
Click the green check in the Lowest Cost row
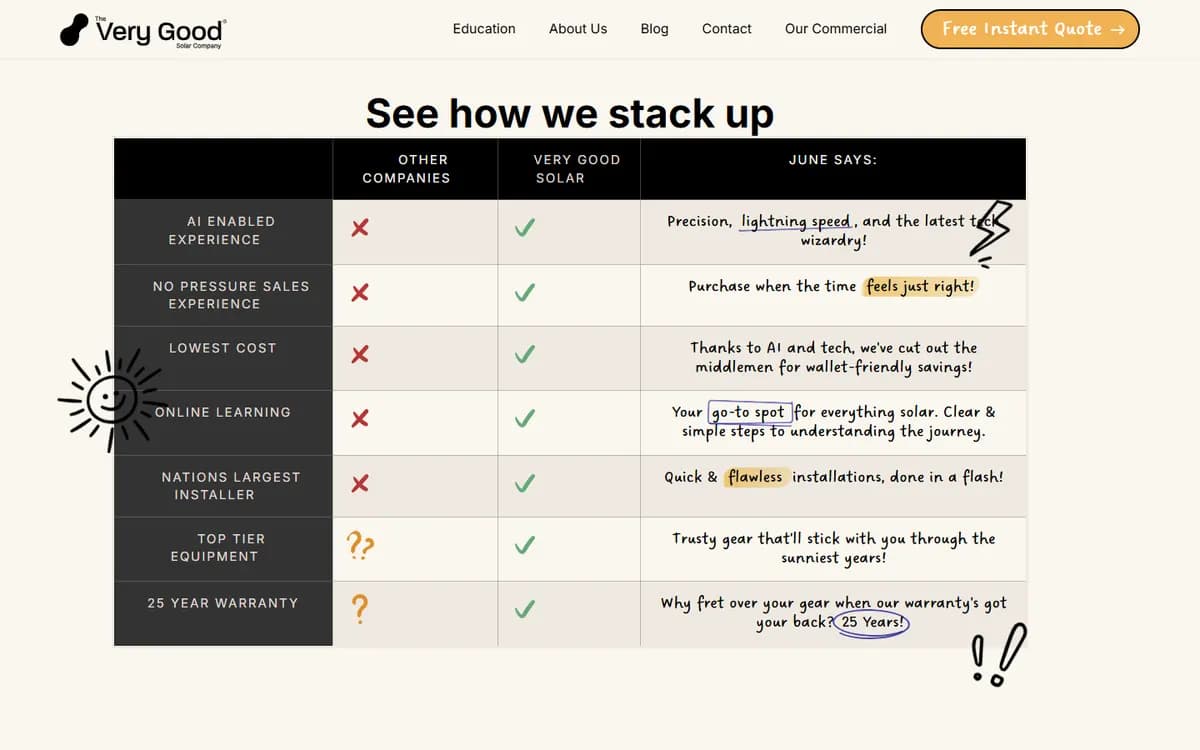pos(524,355)
